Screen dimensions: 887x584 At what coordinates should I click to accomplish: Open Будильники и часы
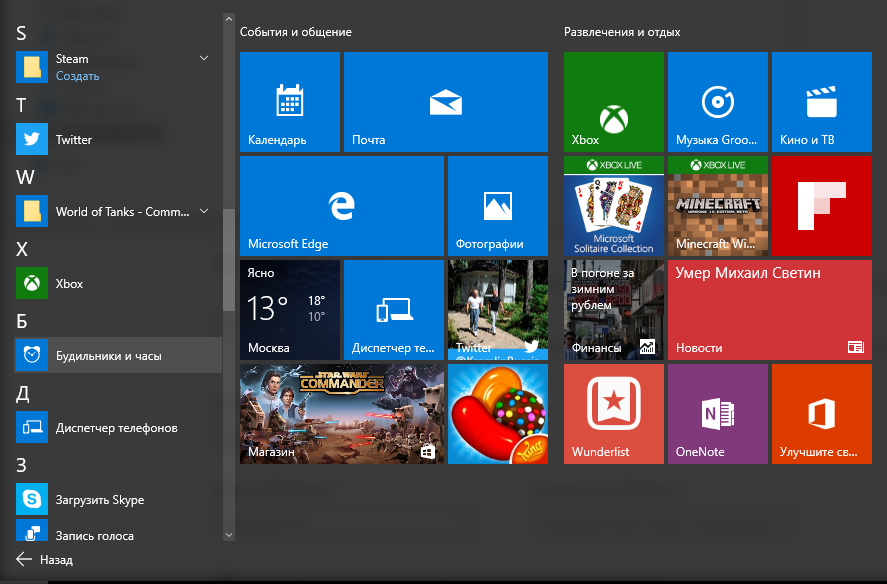tap(118, 355)
